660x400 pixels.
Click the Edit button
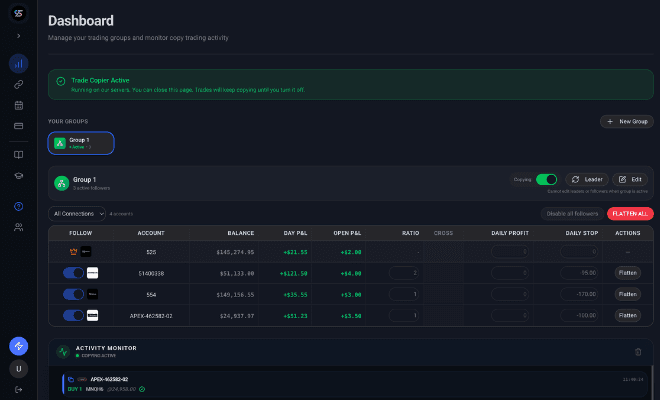[630, 180]
